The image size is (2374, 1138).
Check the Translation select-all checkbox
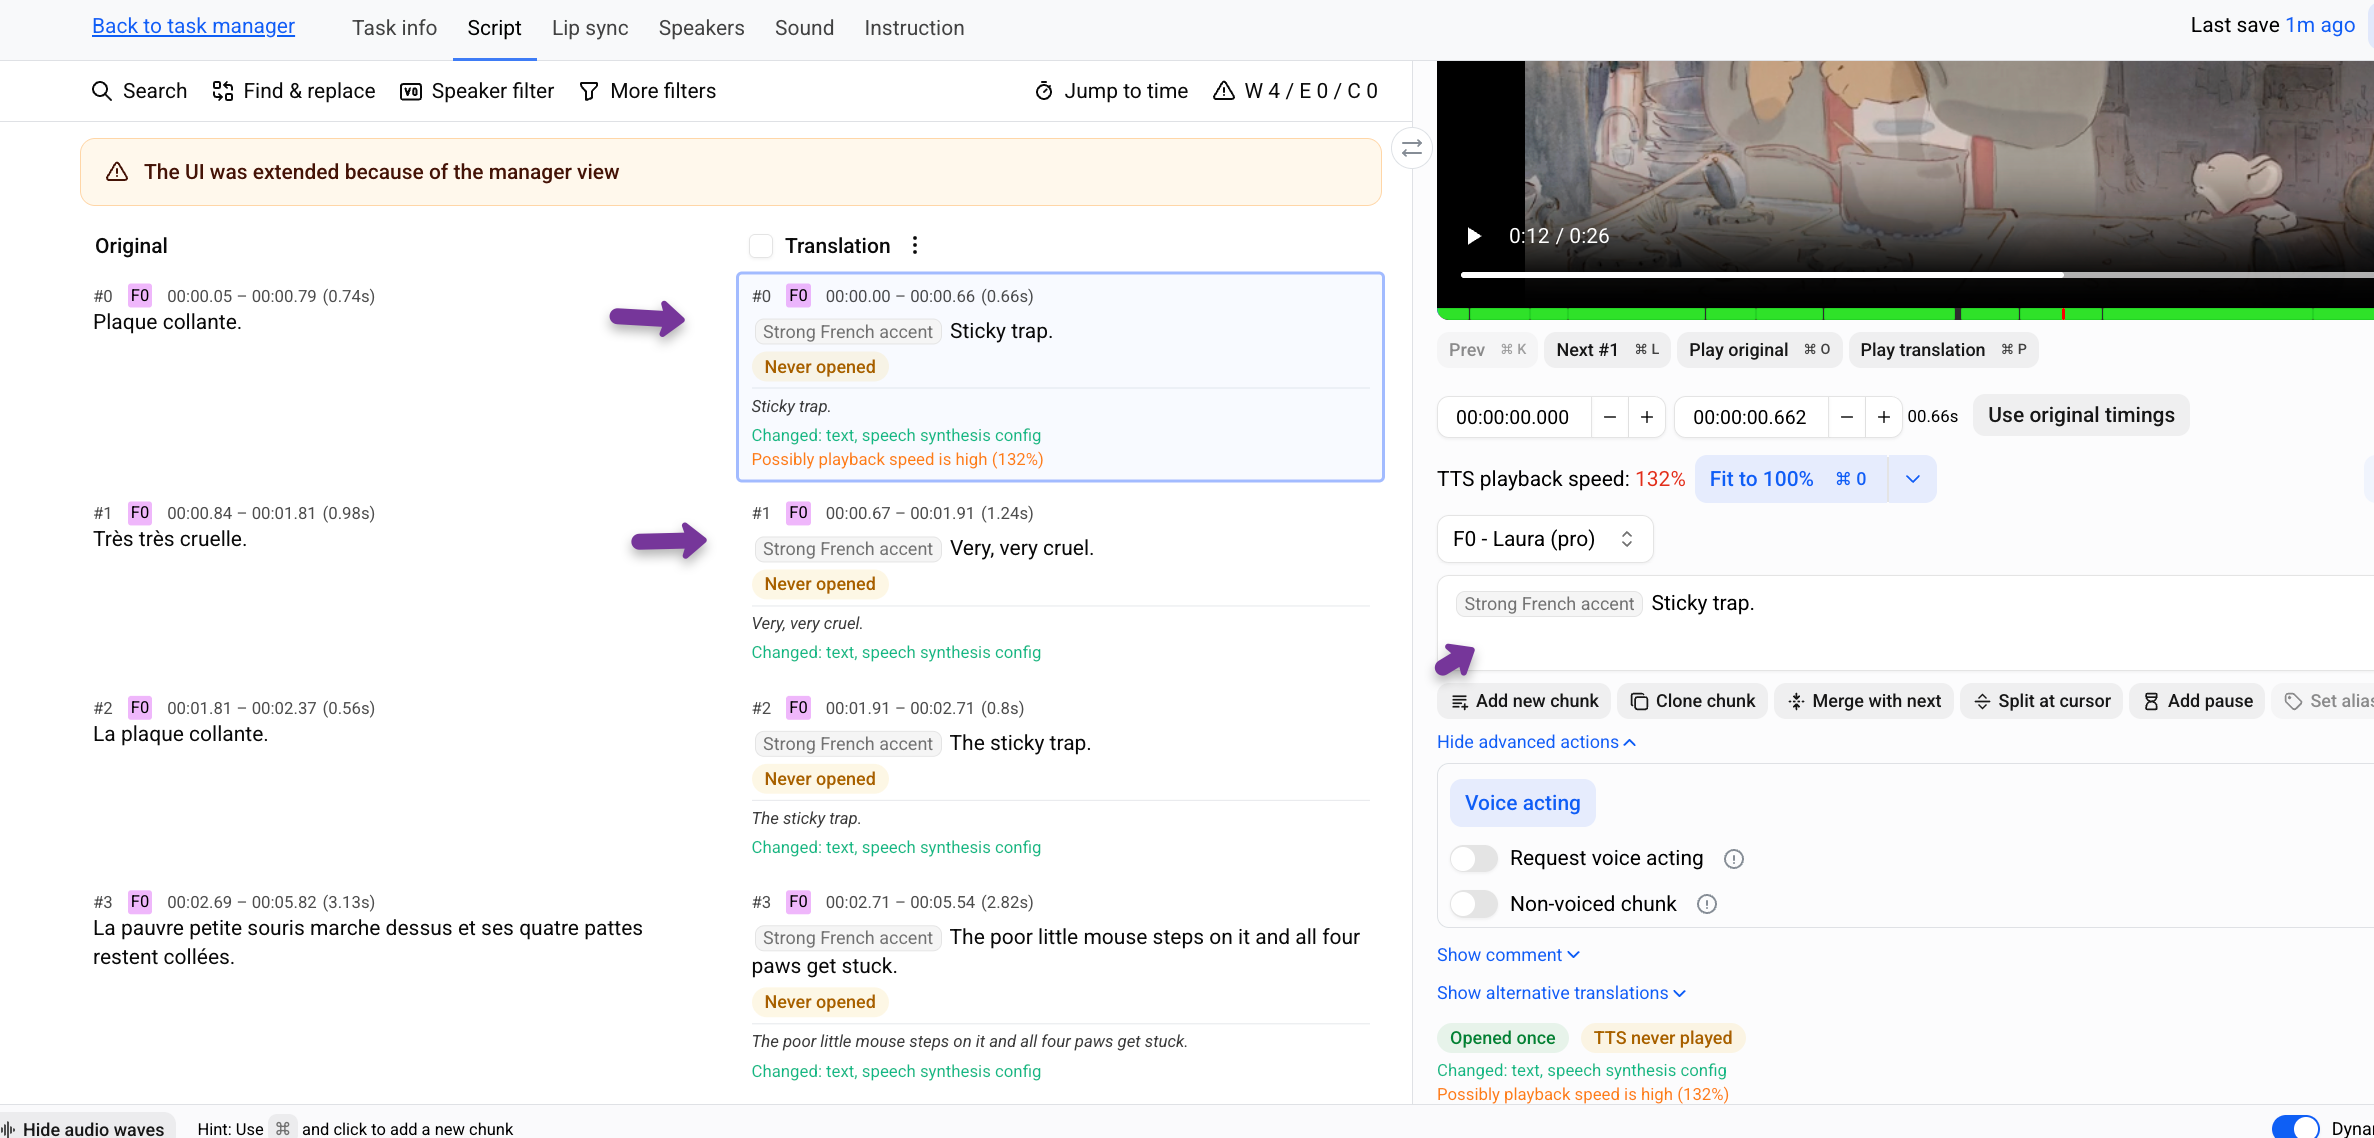point(761,246)
